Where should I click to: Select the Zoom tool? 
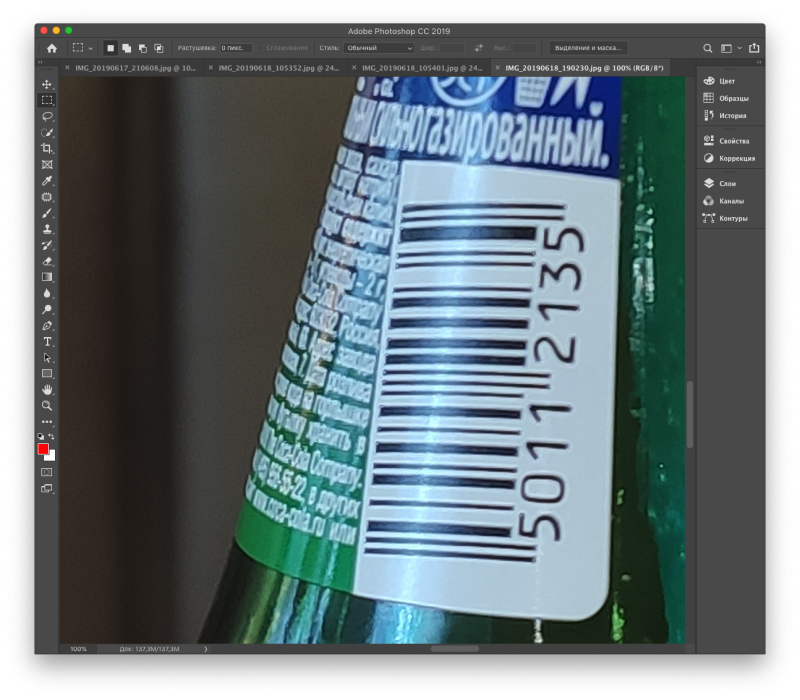pyautogui.click(x=47, y=406)
